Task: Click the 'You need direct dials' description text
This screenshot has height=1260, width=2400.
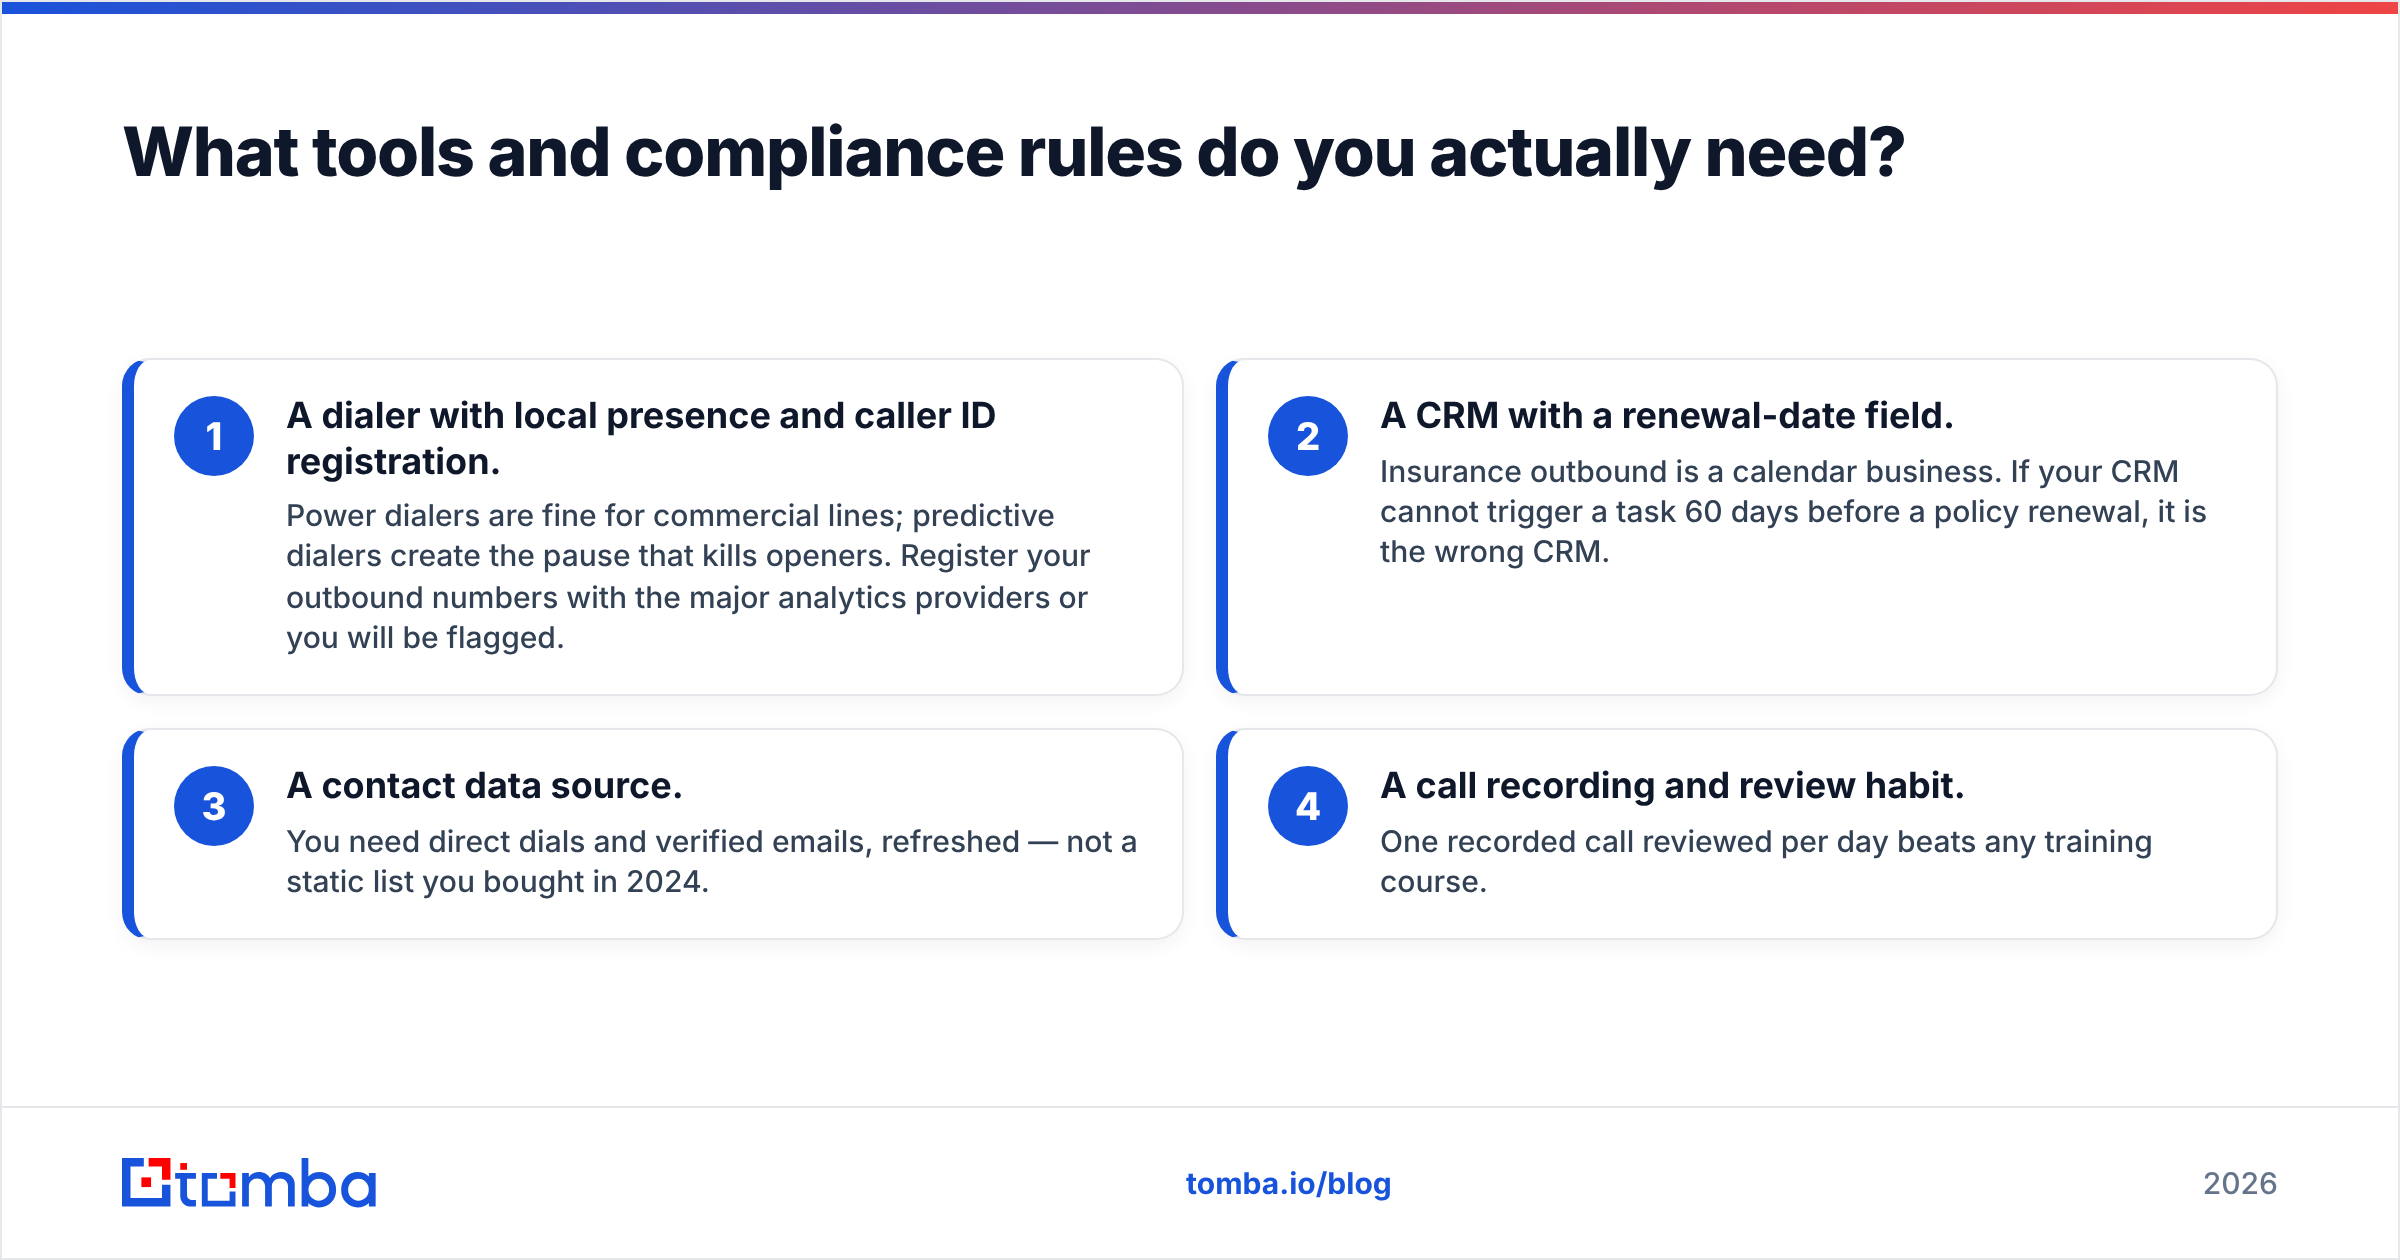Action: [712, 861]
